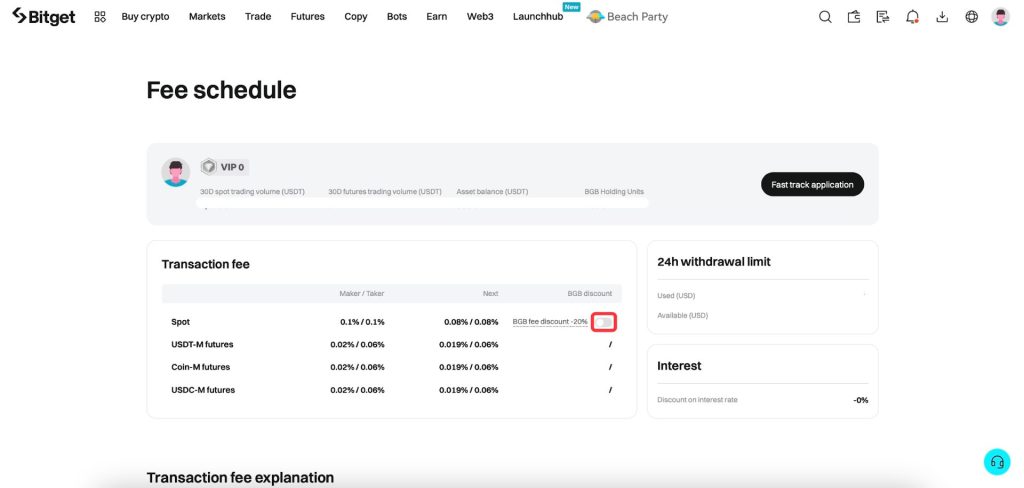Open the search magnifier icon
The height and width of the screenshot is (488, 1024).
click(825, 17)
